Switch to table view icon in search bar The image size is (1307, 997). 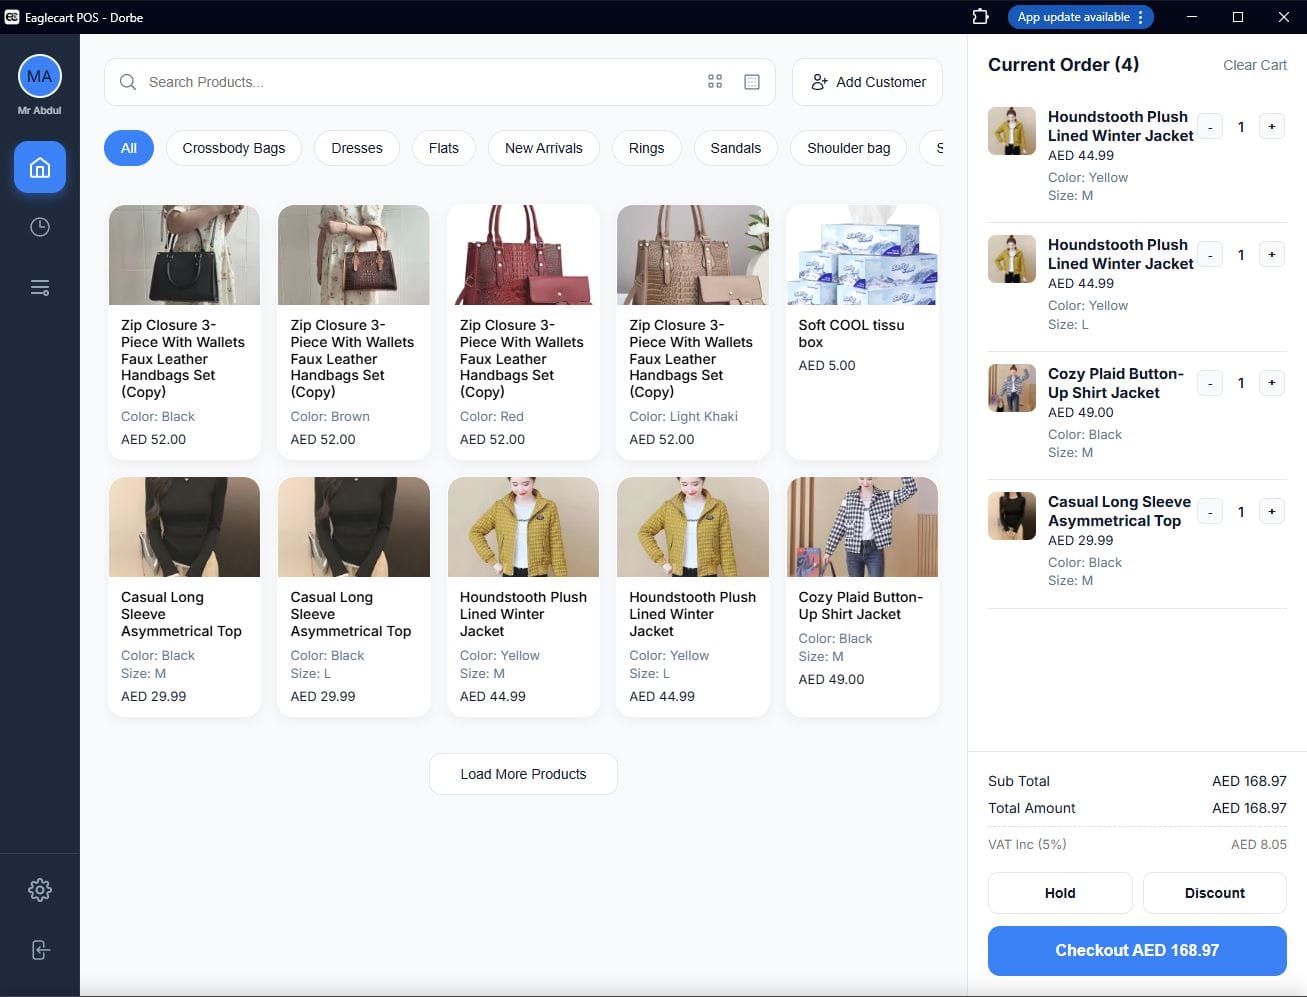[752, 82]
